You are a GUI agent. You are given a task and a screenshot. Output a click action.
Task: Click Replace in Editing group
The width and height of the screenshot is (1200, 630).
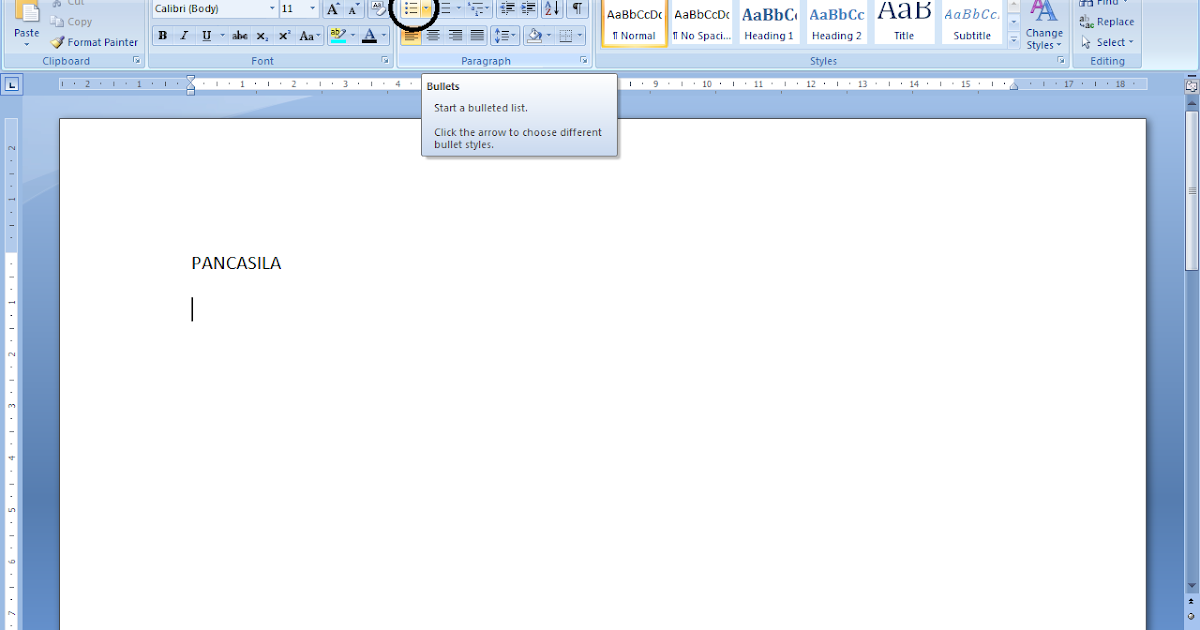[1107, 22]
